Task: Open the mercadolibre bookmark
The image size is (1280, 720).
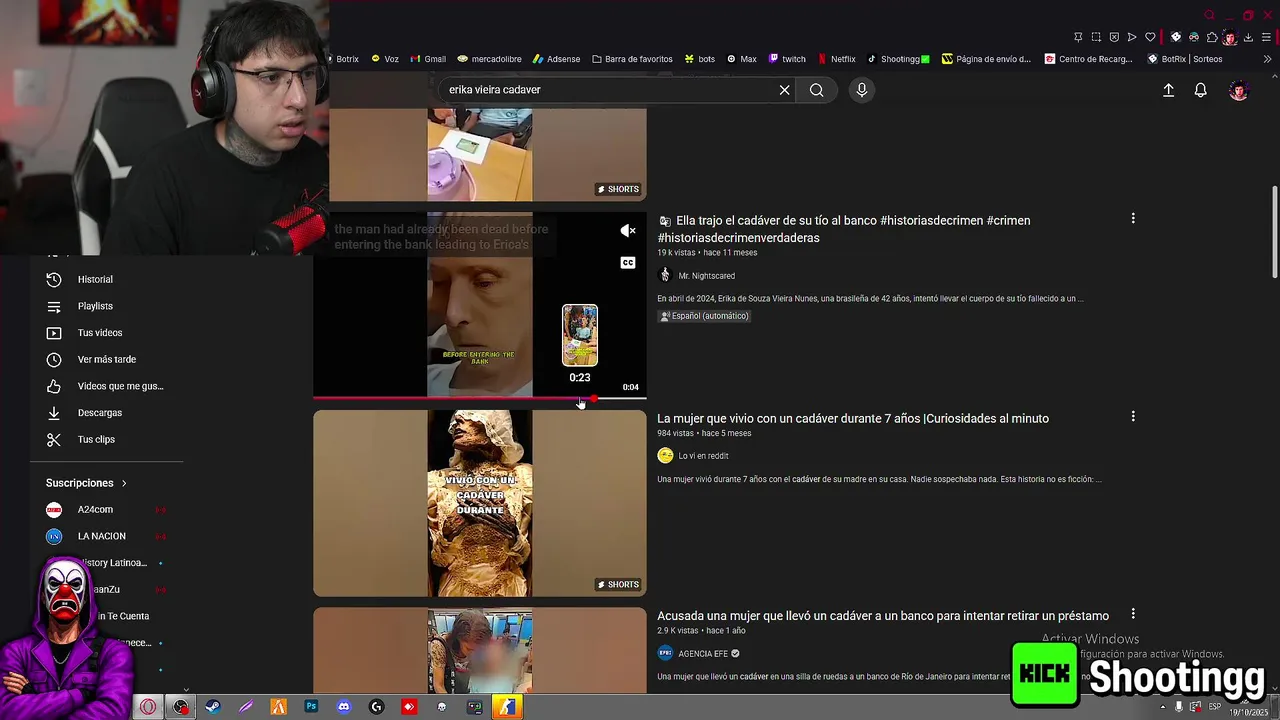Action: [x=489, y=59]
